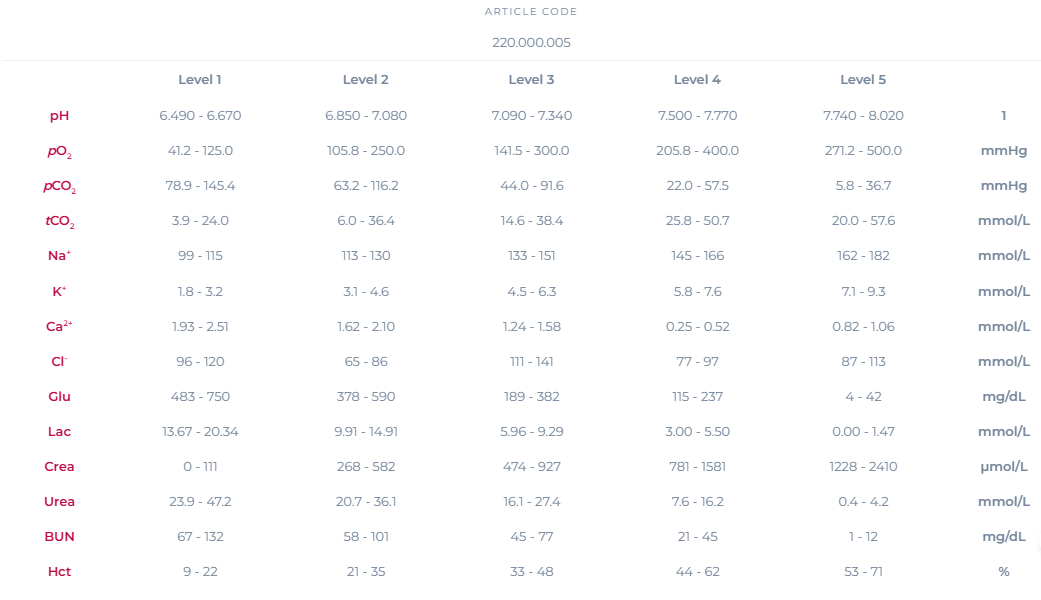
Task: Click pCO2 Level 3 value 44.0 - 91.6
Action: pos(531,186)
